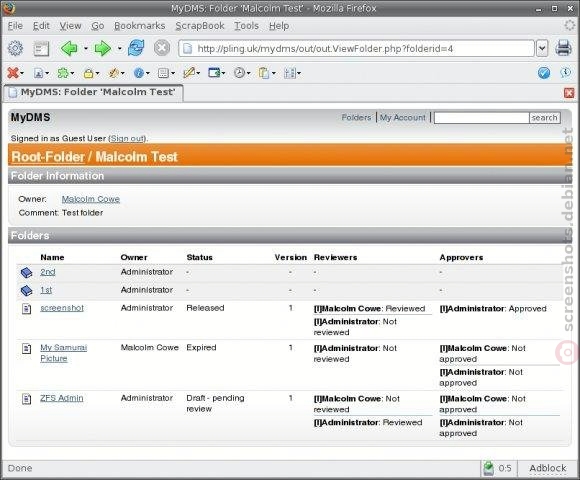The height and width of the screenshot is (480, 580).
Task: Click the page icon inside the address bar
Action: coord(188,48)
